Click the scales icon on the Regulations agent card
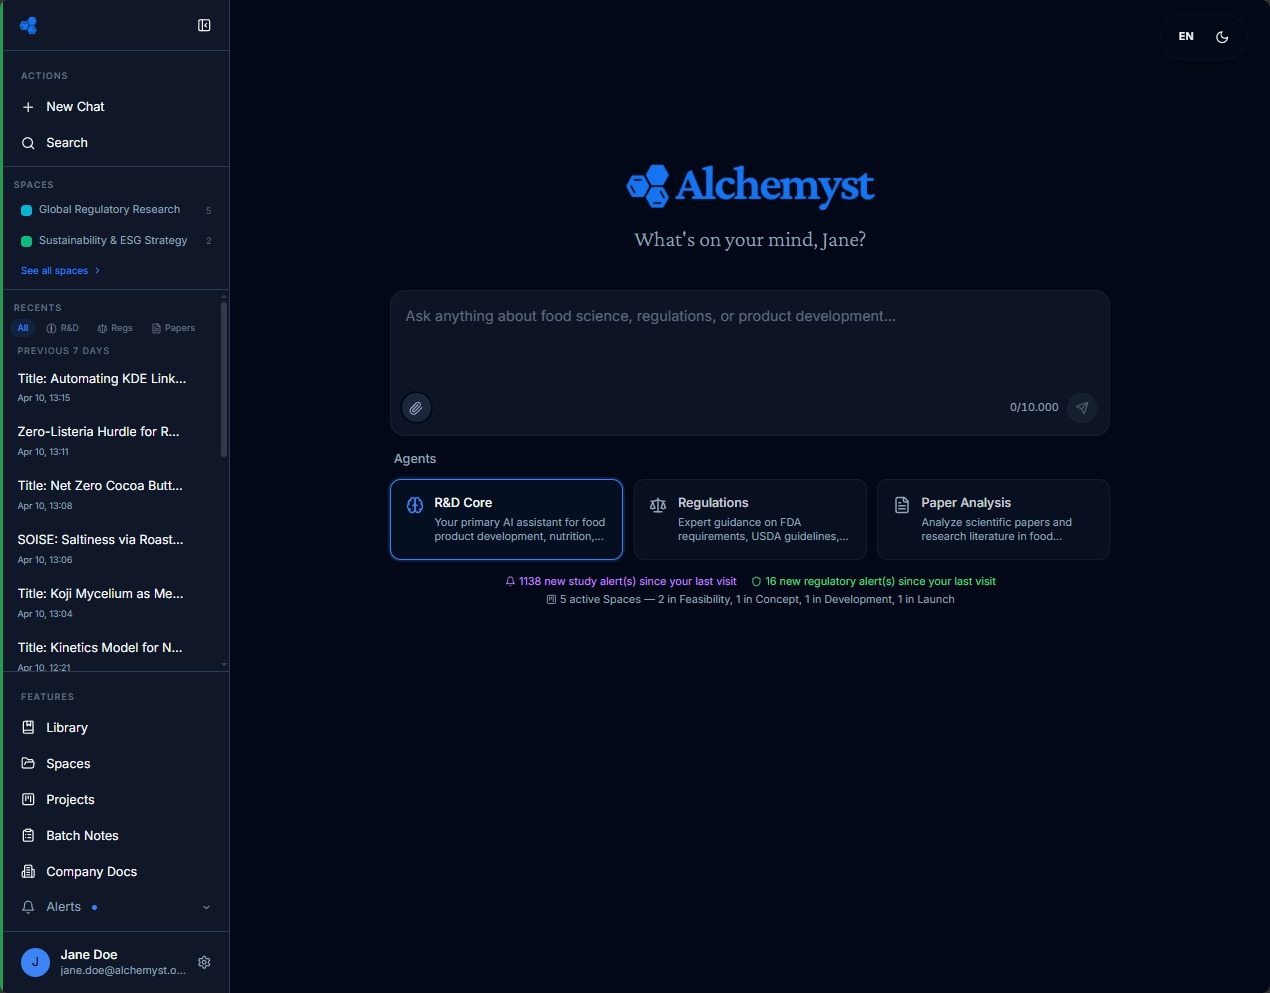Viewport: 1270px width, 993px height. pos(658,505)
